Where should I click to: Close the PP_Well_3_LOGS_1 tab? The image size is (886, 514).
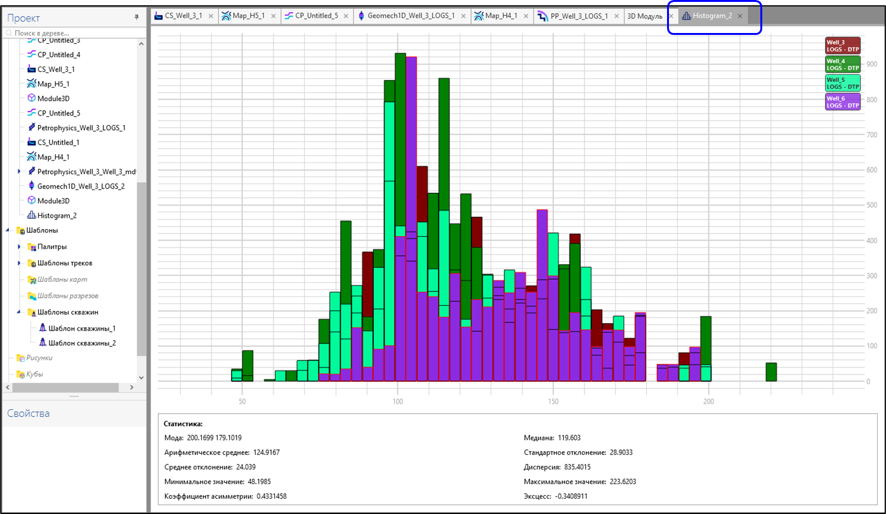(616, 16)
